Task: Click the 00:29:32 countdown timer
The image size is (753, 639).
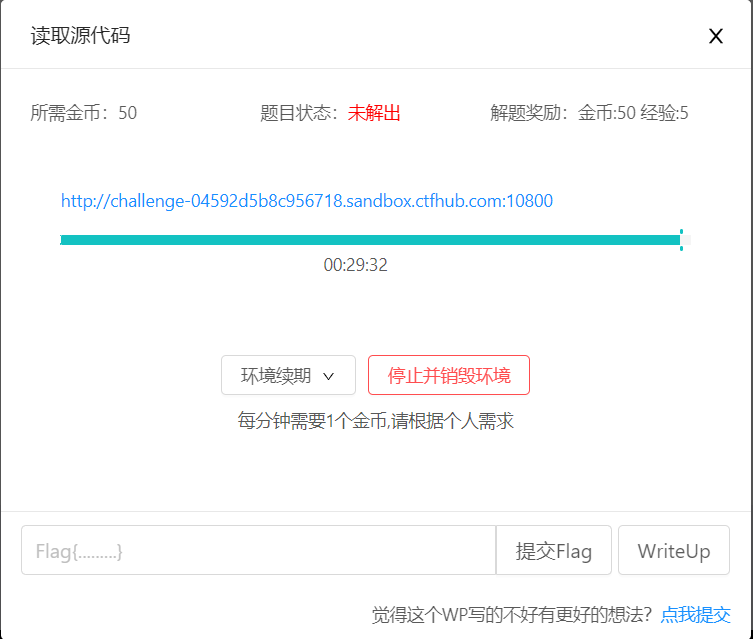Action: click(355, 265)
